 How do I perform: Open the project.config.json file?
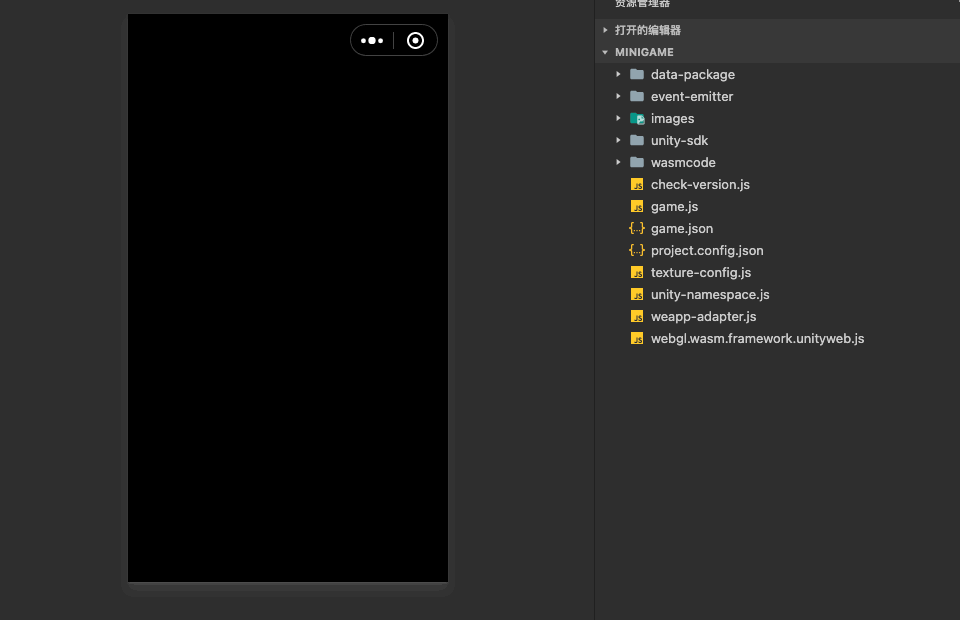point(707,251)
